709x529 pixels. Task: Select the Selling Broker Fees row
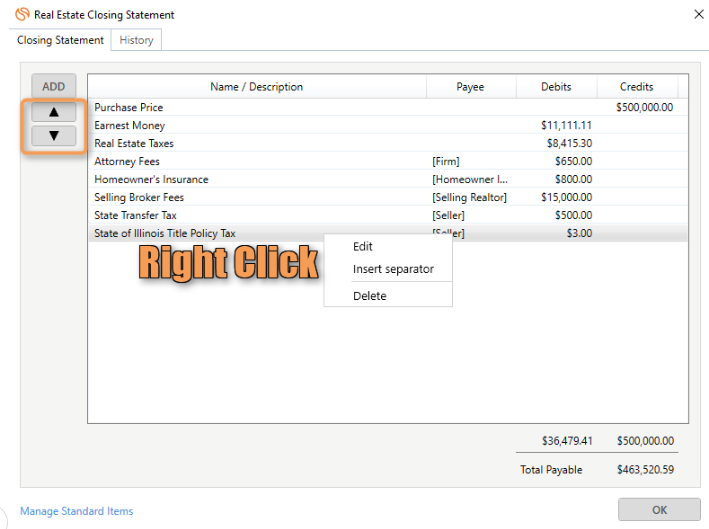coord(139,198)
